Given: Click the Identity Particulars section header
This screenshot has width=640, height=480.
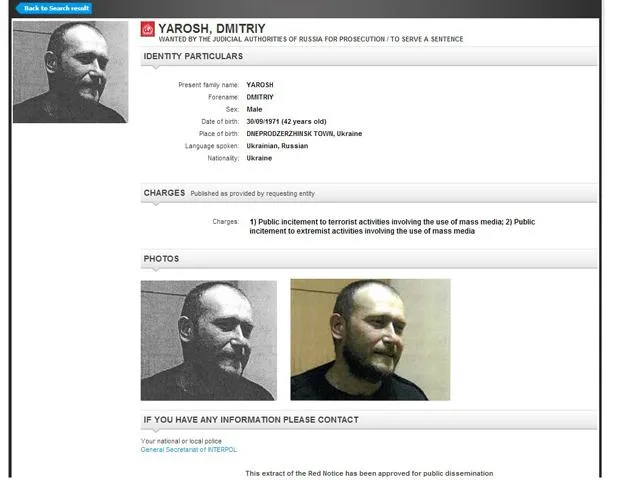Looking at the screenshot, I should click(x=369, y=56).
